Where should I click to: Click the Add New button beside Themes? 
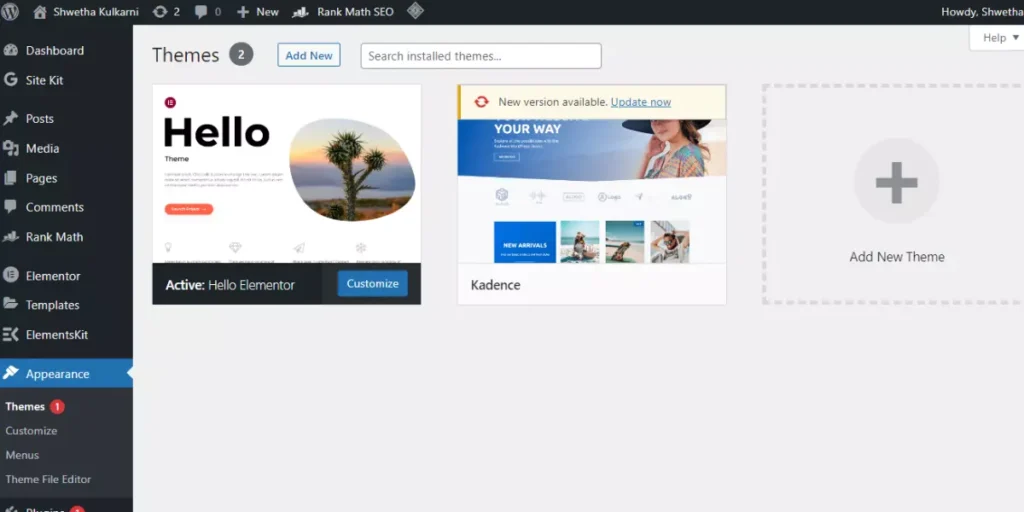click(309, 56)
